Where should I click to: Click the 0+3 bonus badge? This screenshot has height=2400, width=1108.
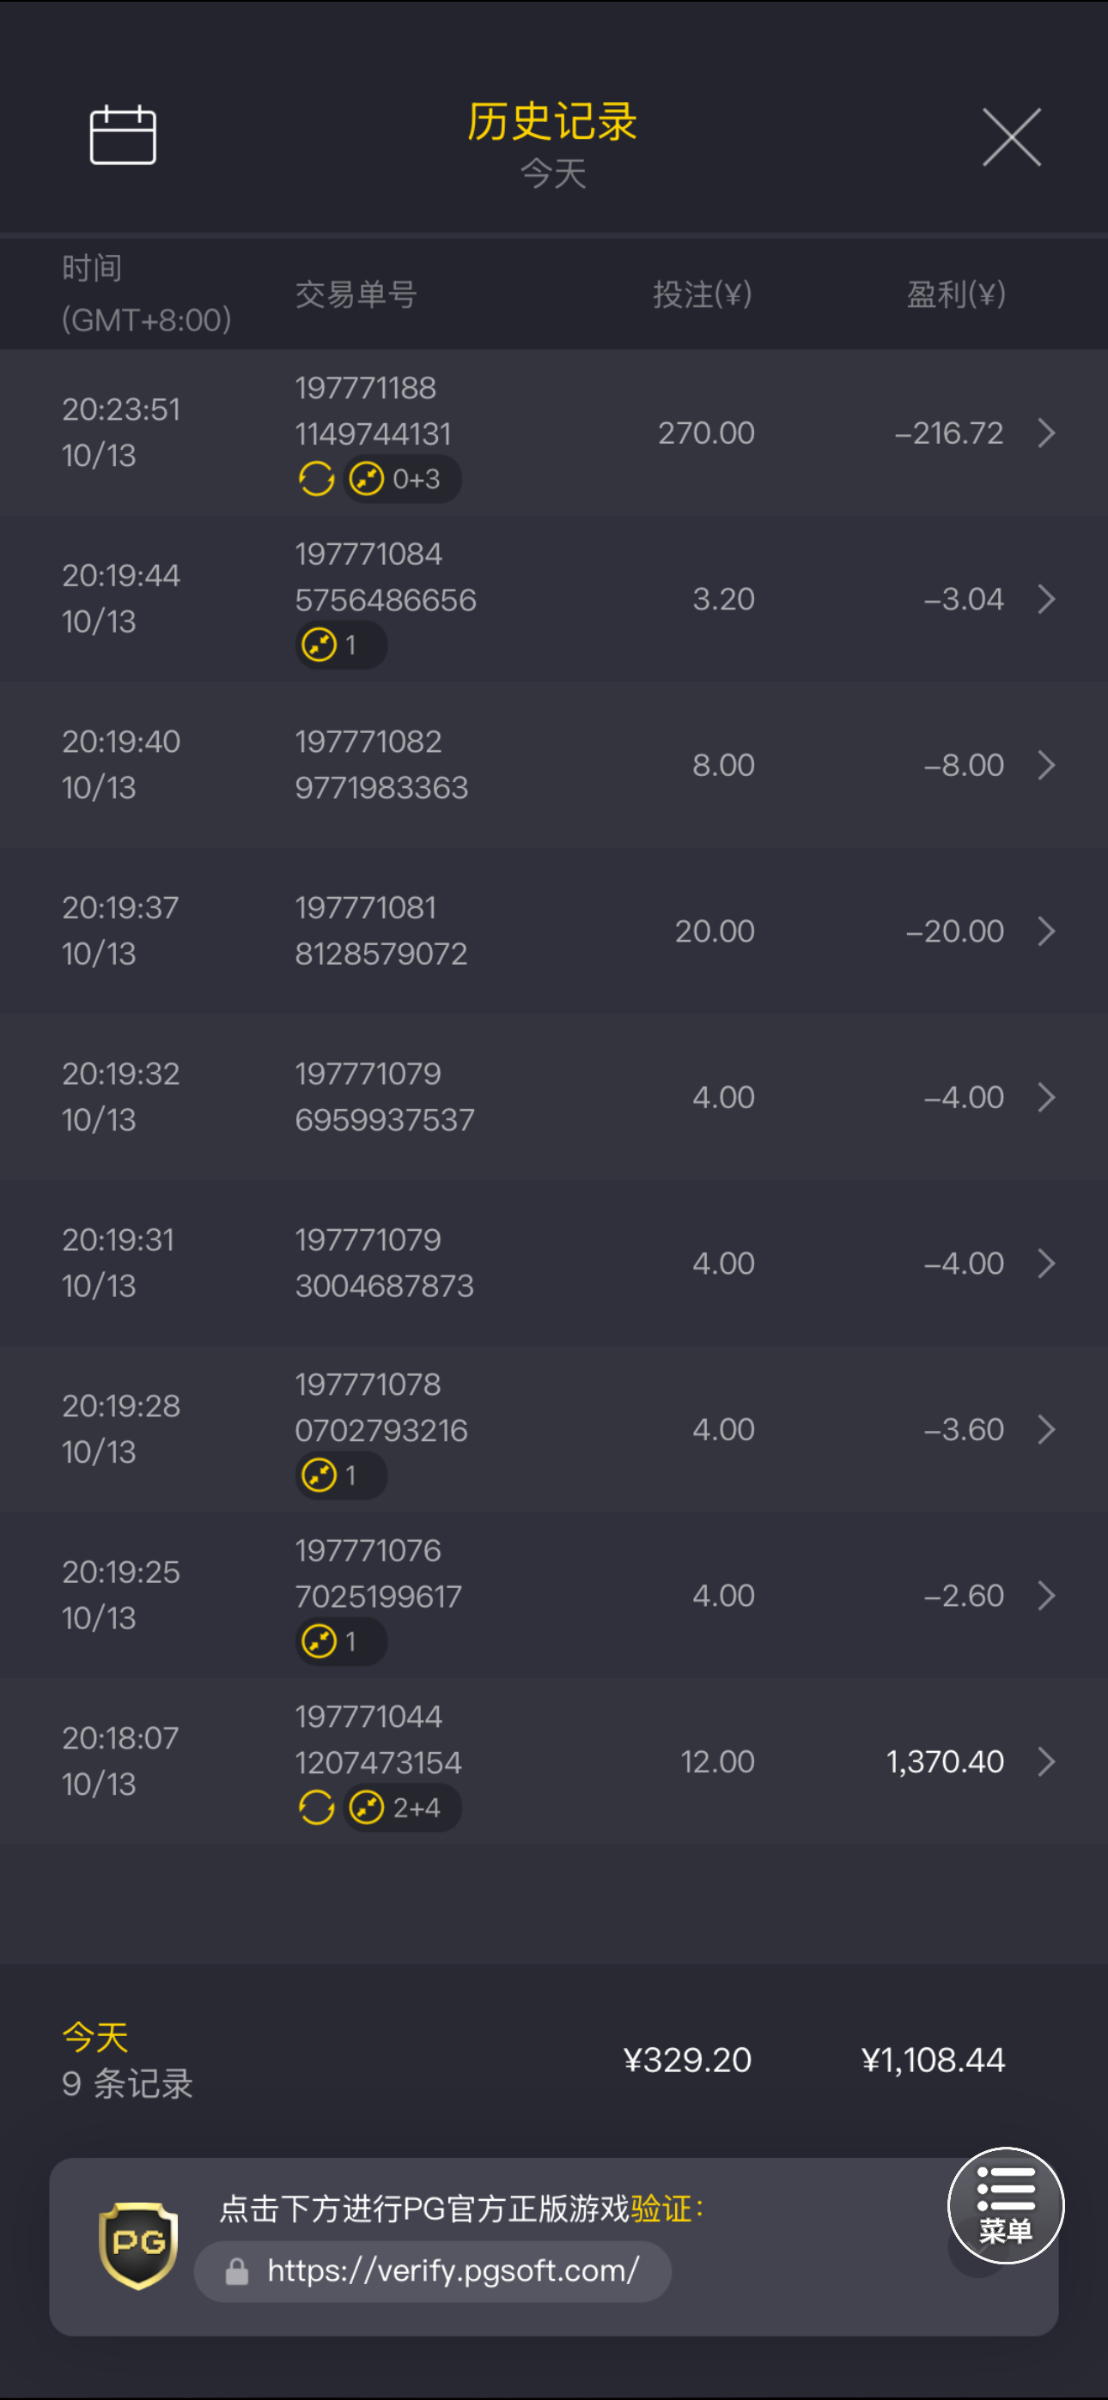coord(402,479)
